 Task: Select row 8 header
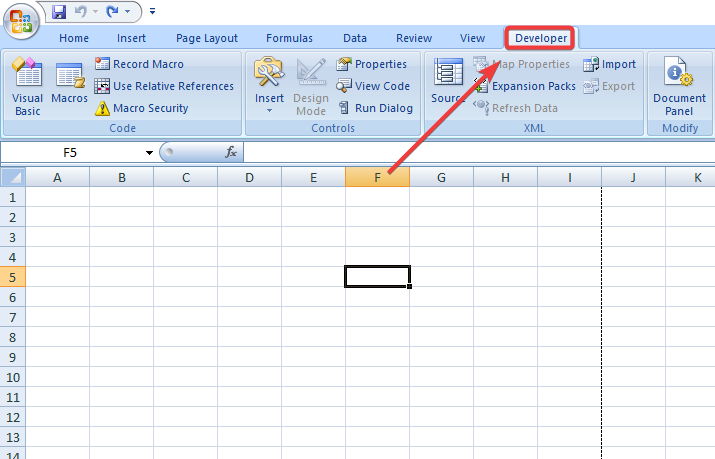(13, 337)
